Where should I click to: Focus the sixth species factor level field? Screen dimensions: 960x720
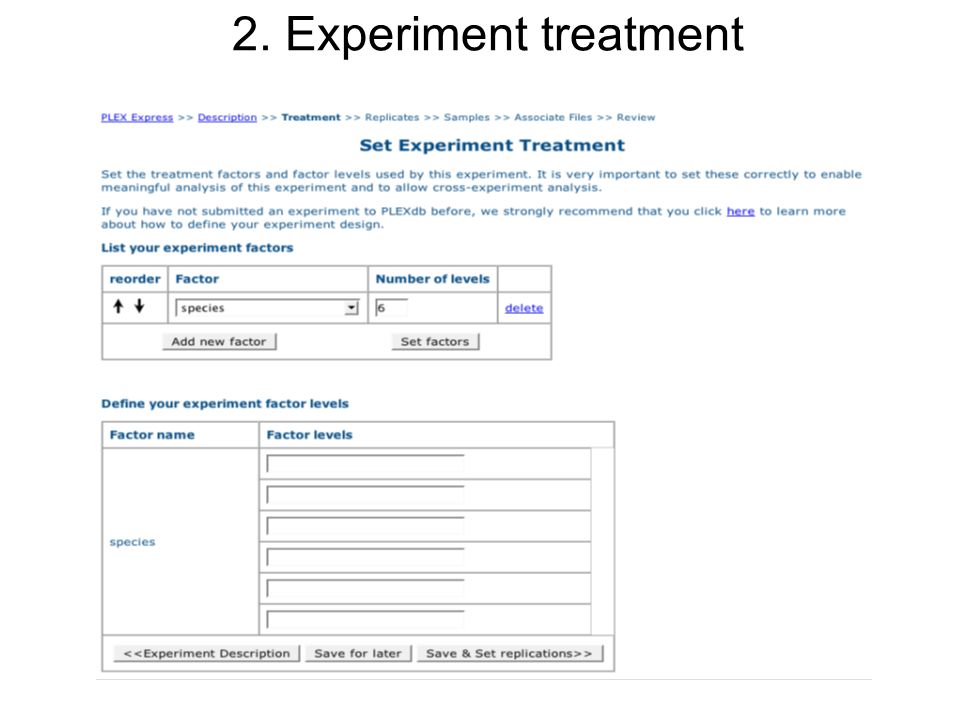pyautogui.click(x=366, y=620)
